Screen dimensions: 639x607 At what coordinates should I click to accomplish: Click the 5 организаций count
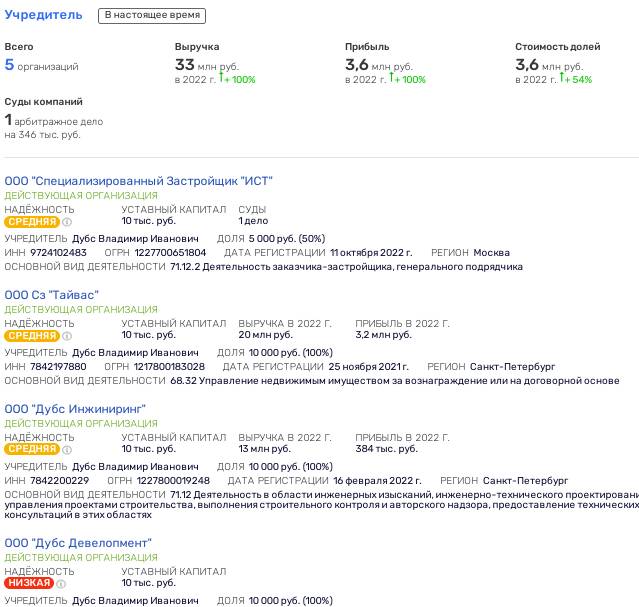(41, 65)
